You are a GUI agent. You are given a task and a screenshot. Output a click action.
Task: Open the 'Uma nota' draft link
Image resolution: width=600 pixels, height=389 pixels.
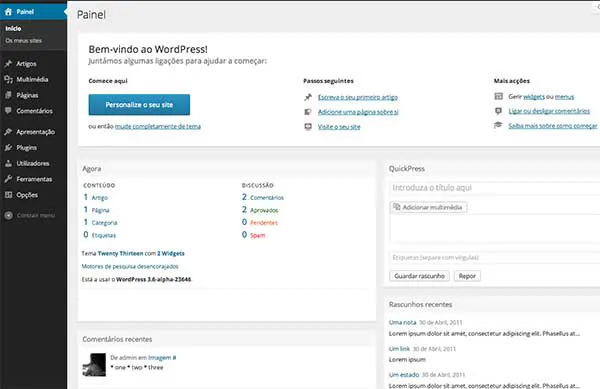click(402, 322)
